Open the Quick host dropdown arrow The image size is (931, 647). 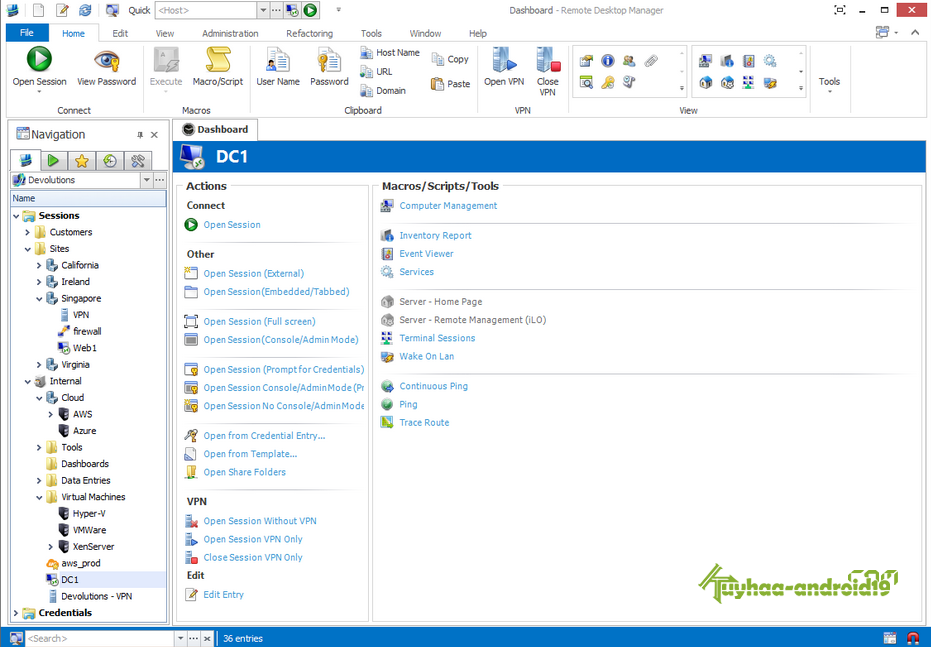(x=263, y=10)
